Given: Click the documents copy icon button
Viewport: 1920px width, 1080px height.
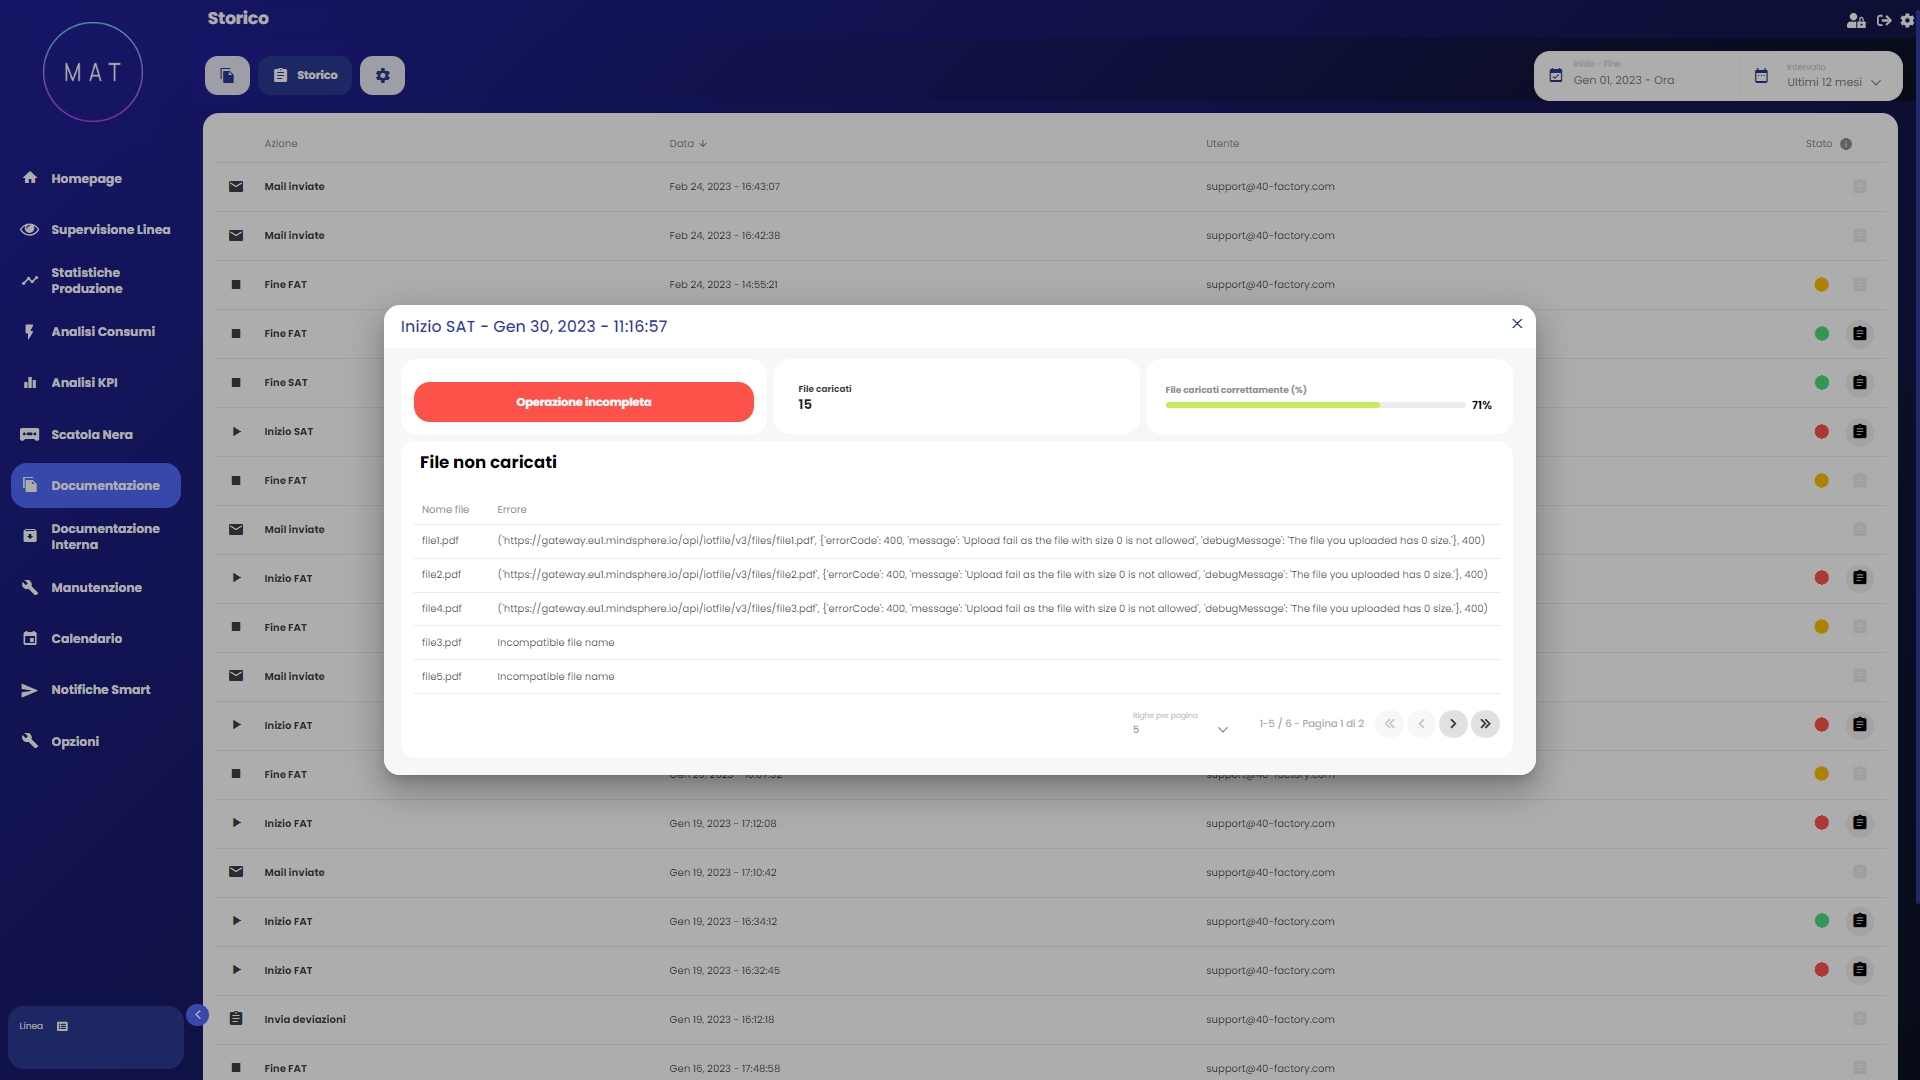Looking at the screenshot, I should (x=227, y=75).
